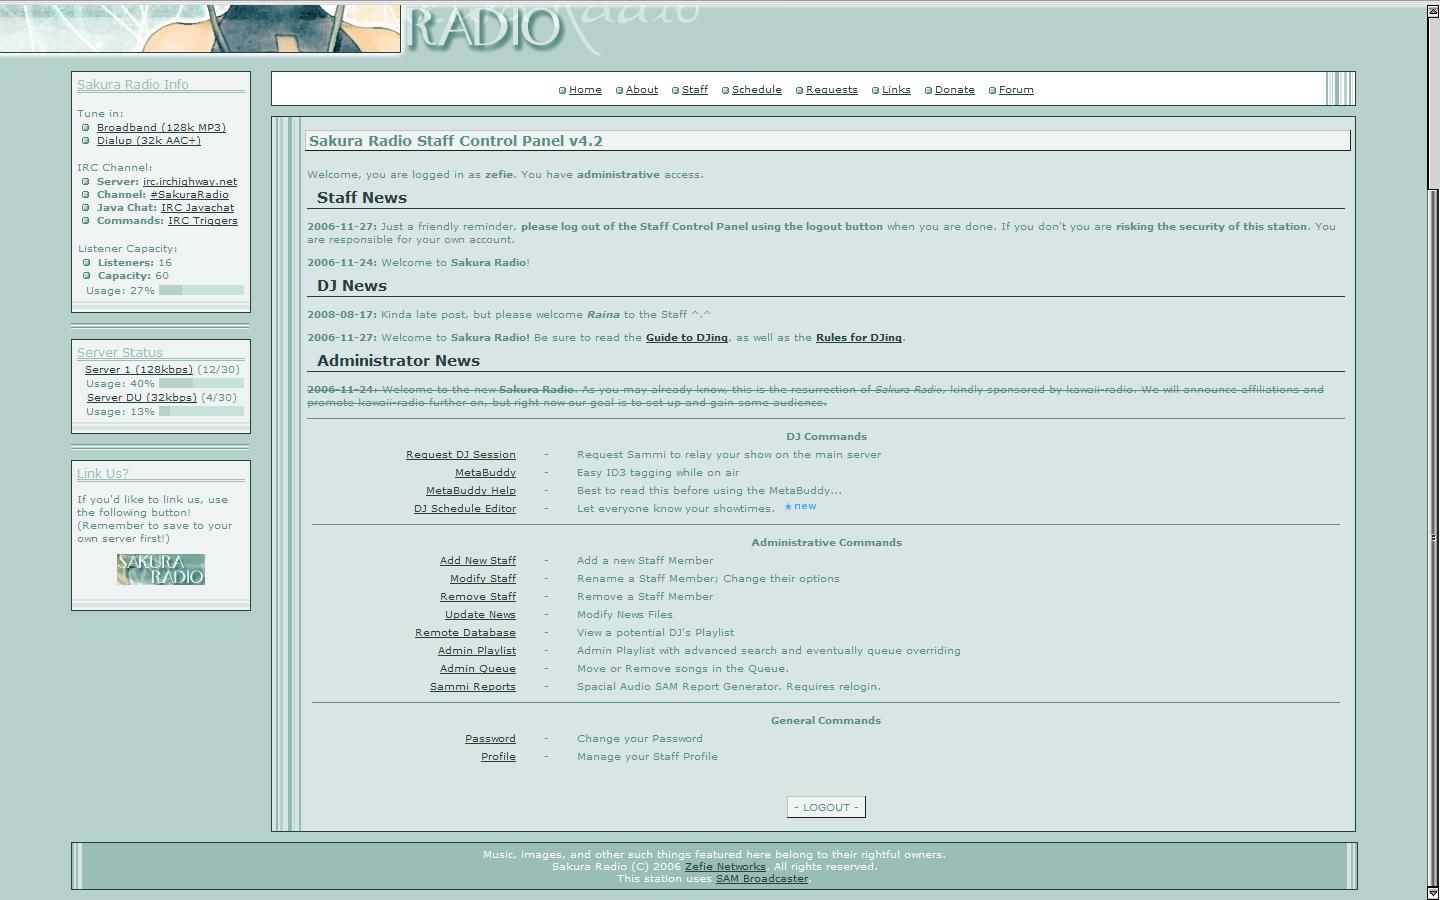1440x900 pixels.
Task: Go to the Schedule page
Action: pos(756,90)
